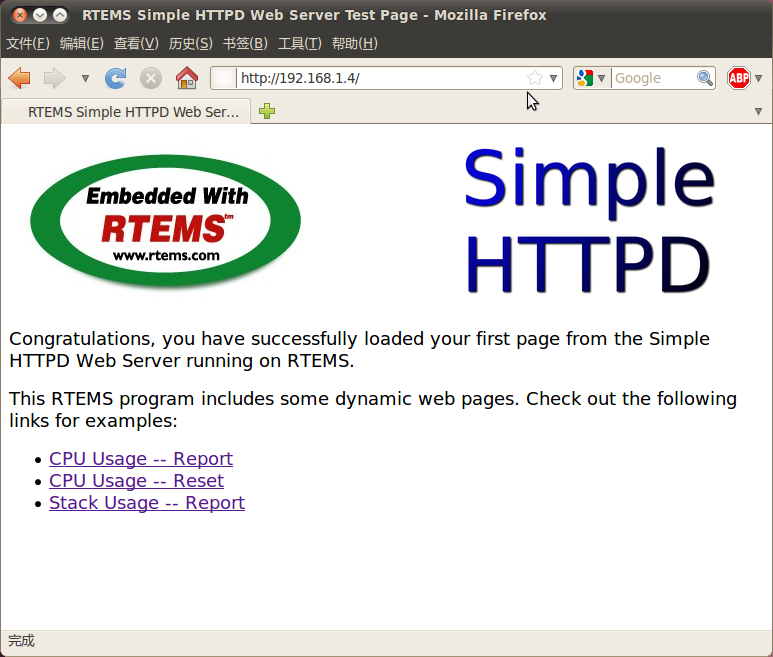Select the RTEMS Simple HTTPD Web Ser... tab
The height and width of the screenshot is (657, 773).
(x=126, y=112)
